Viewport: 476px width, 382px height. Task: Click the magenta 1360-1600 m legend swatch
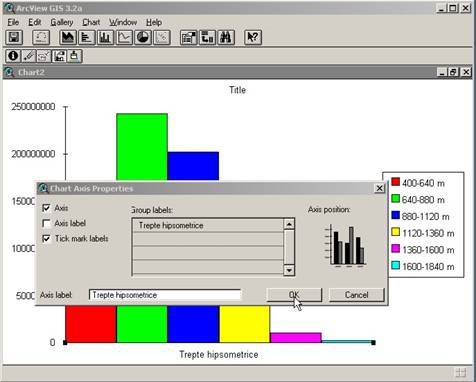pos(395,249)
